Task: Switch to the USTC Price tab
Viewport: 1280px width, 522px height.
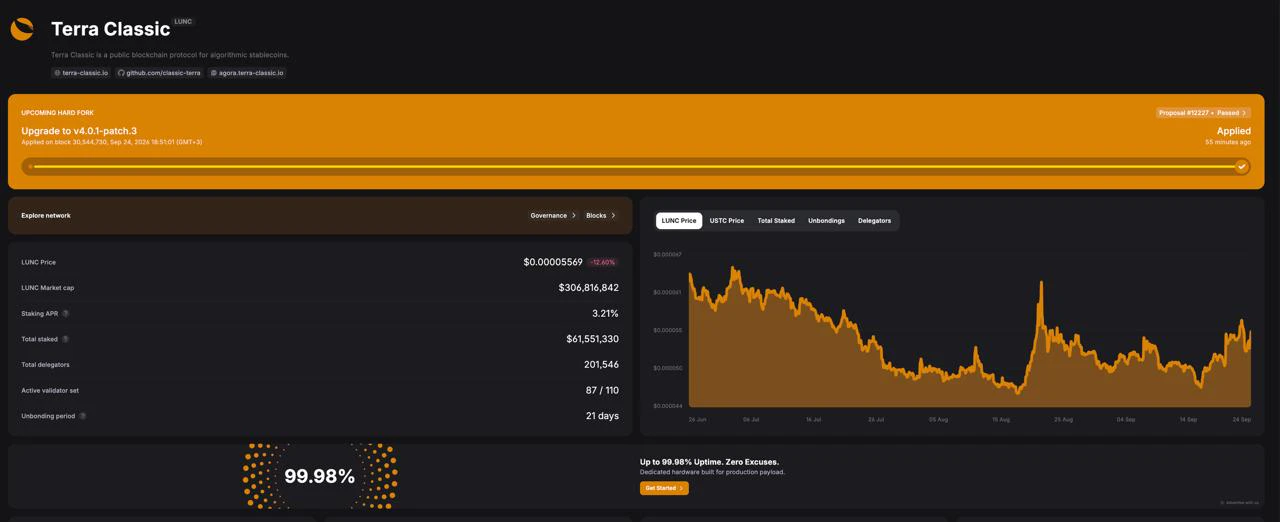Action: click(x=727, y=220)
